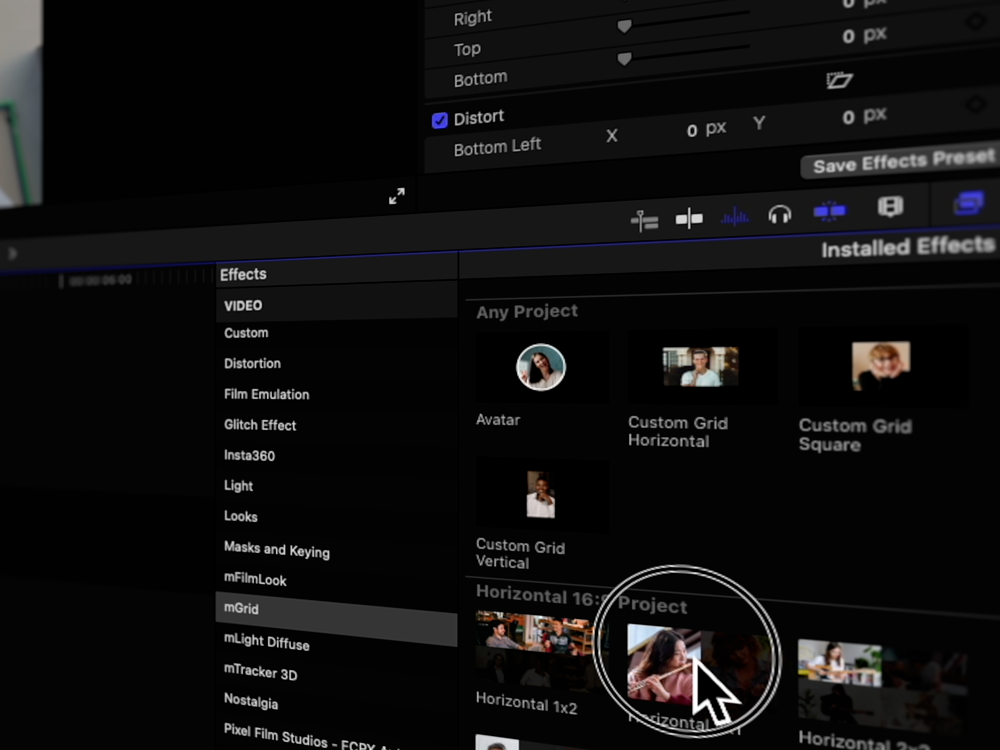Choose Glitch Effect in the effects list
The image size is (1000, 750).
pos(260,425)
